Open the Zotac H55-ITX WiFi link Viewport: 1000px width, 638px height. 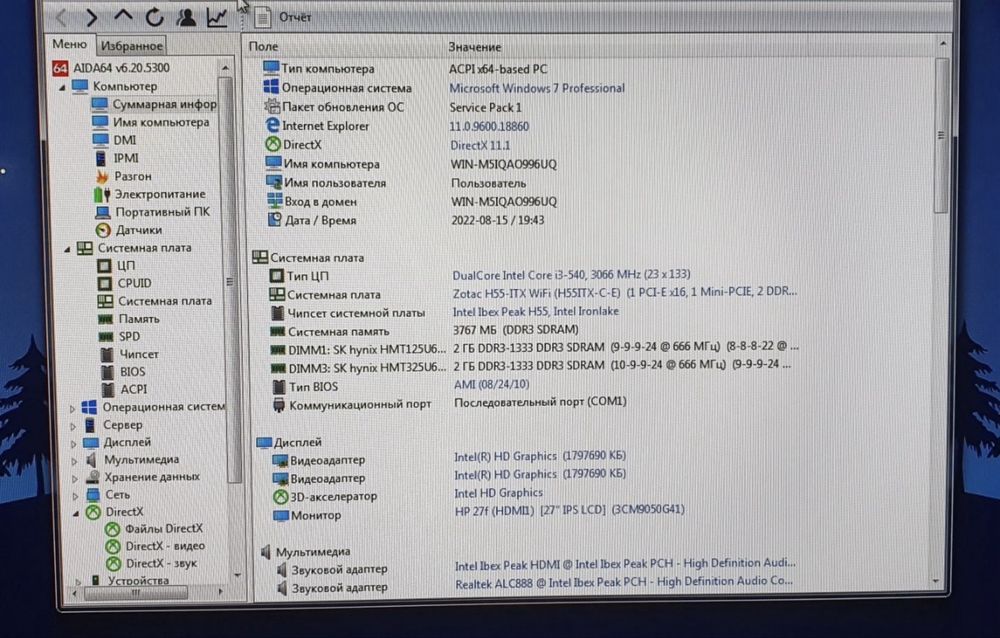625,292
